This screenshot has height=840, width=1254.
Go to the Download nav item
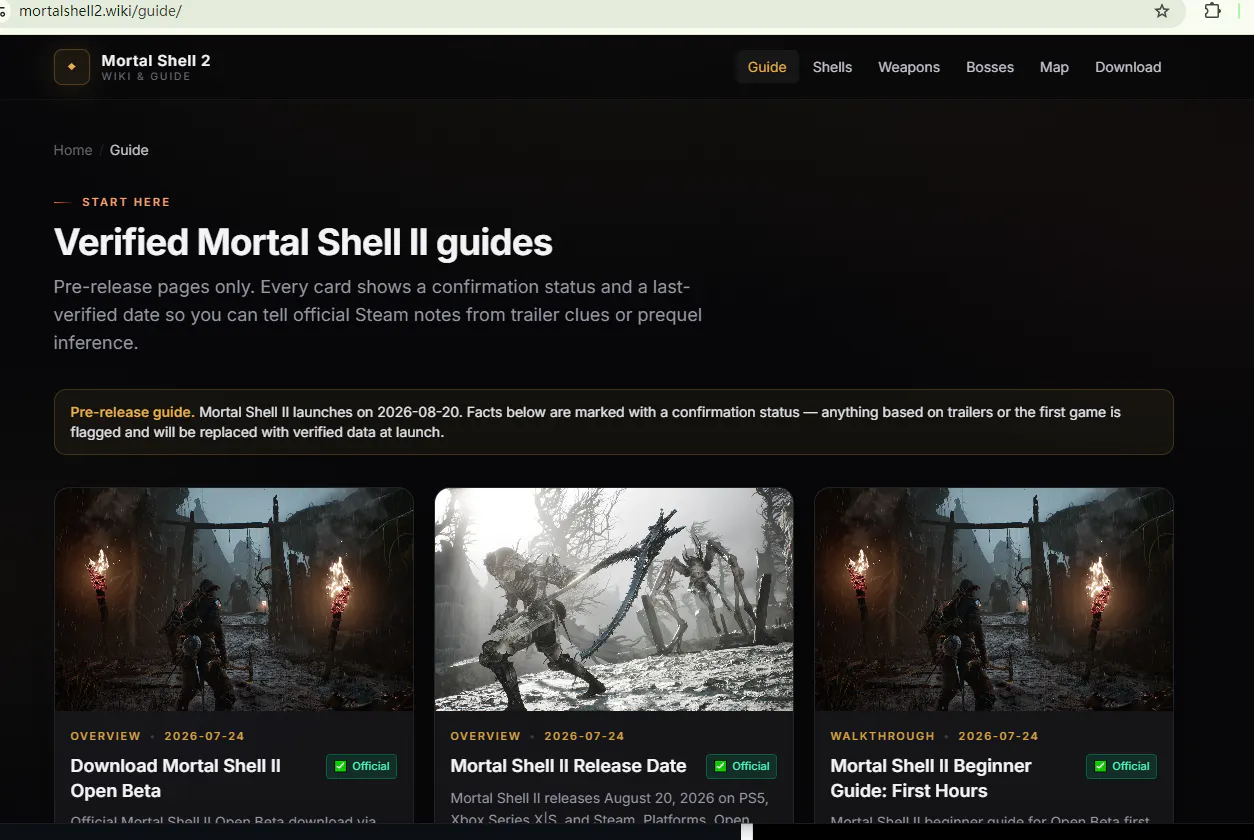1128,67
